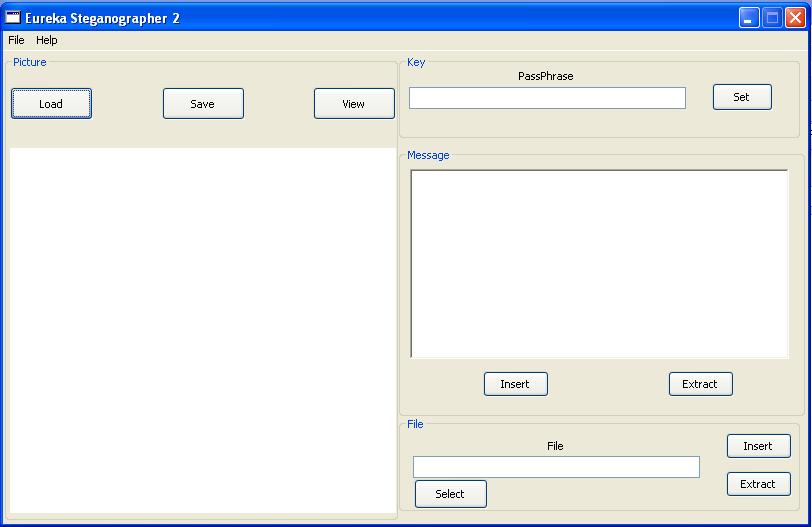
Task: Click the Set key button
Action: (x=742, y=97)
